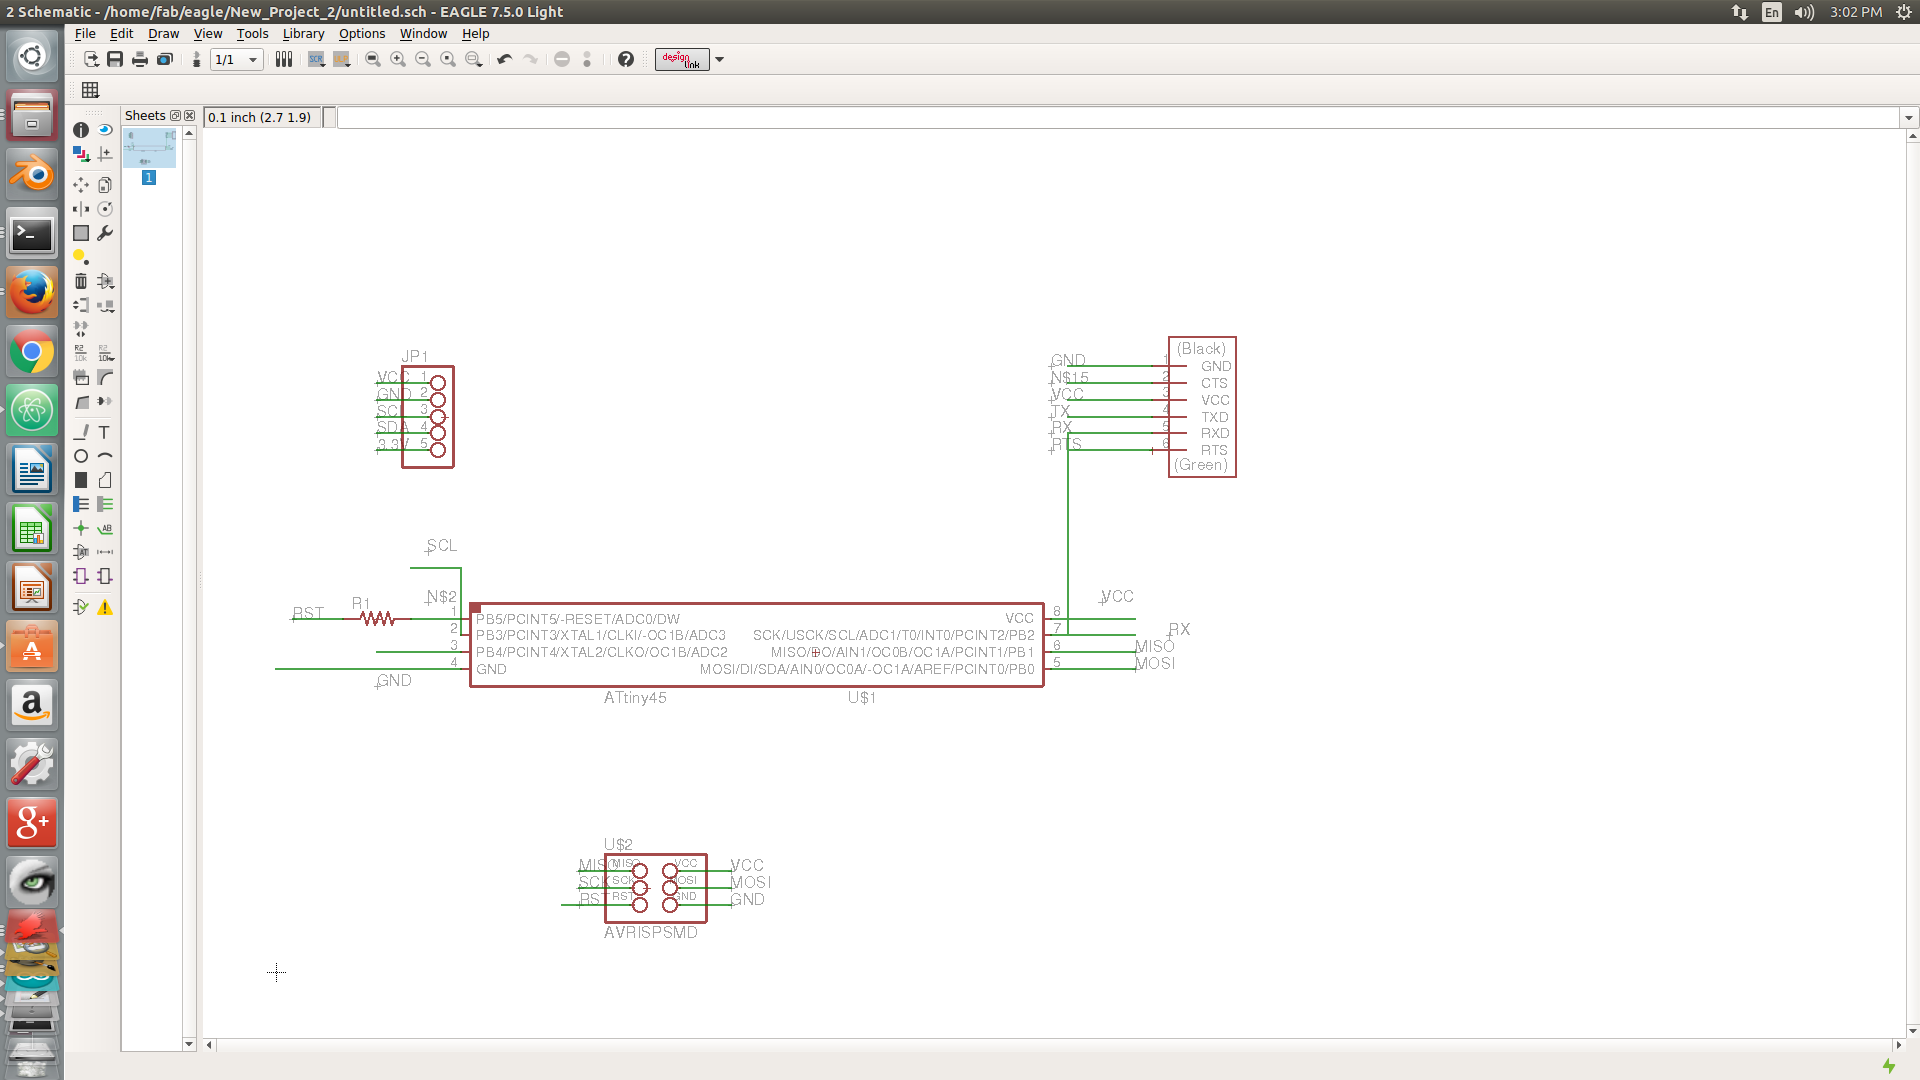Viewport: 1920px width, 1080px height.
Task: Select the Split tool
Action: (x=81, y=402)
